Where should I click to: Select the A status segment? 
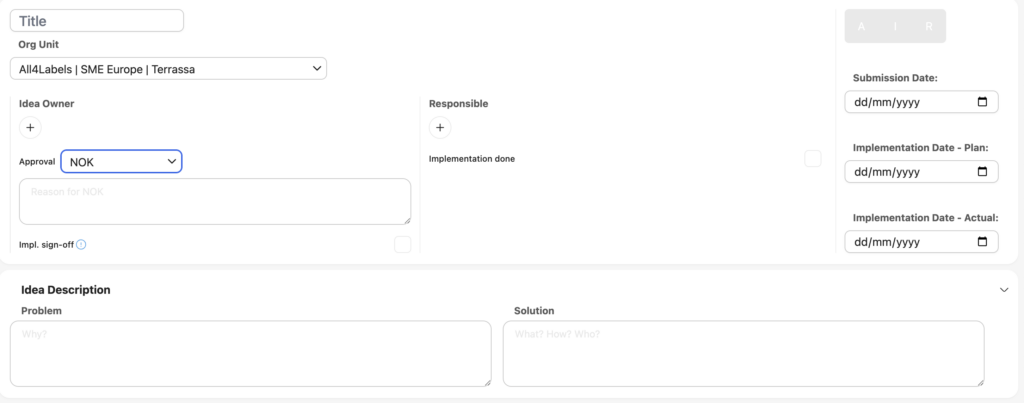pos(863,27)
